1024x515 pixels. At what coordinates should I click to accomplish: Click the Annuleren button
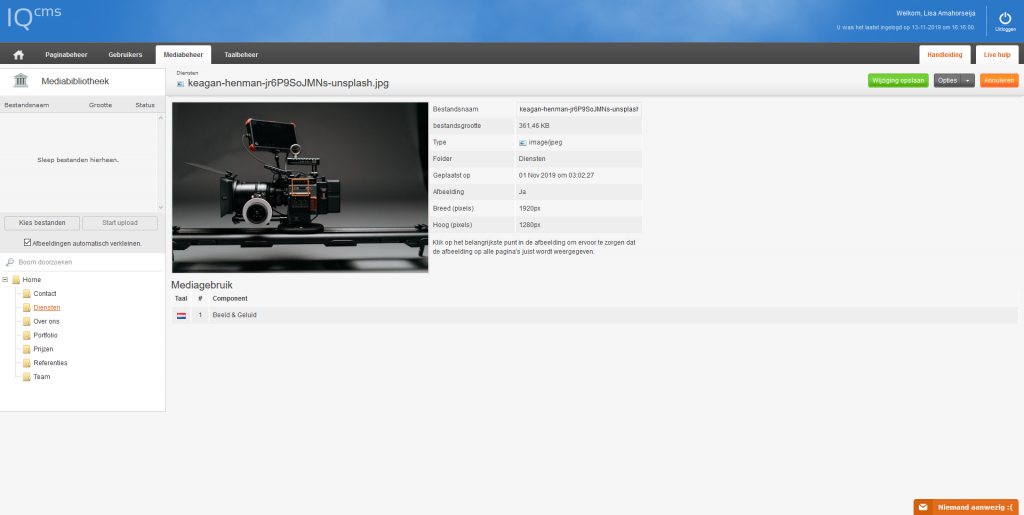pos(999,81)
